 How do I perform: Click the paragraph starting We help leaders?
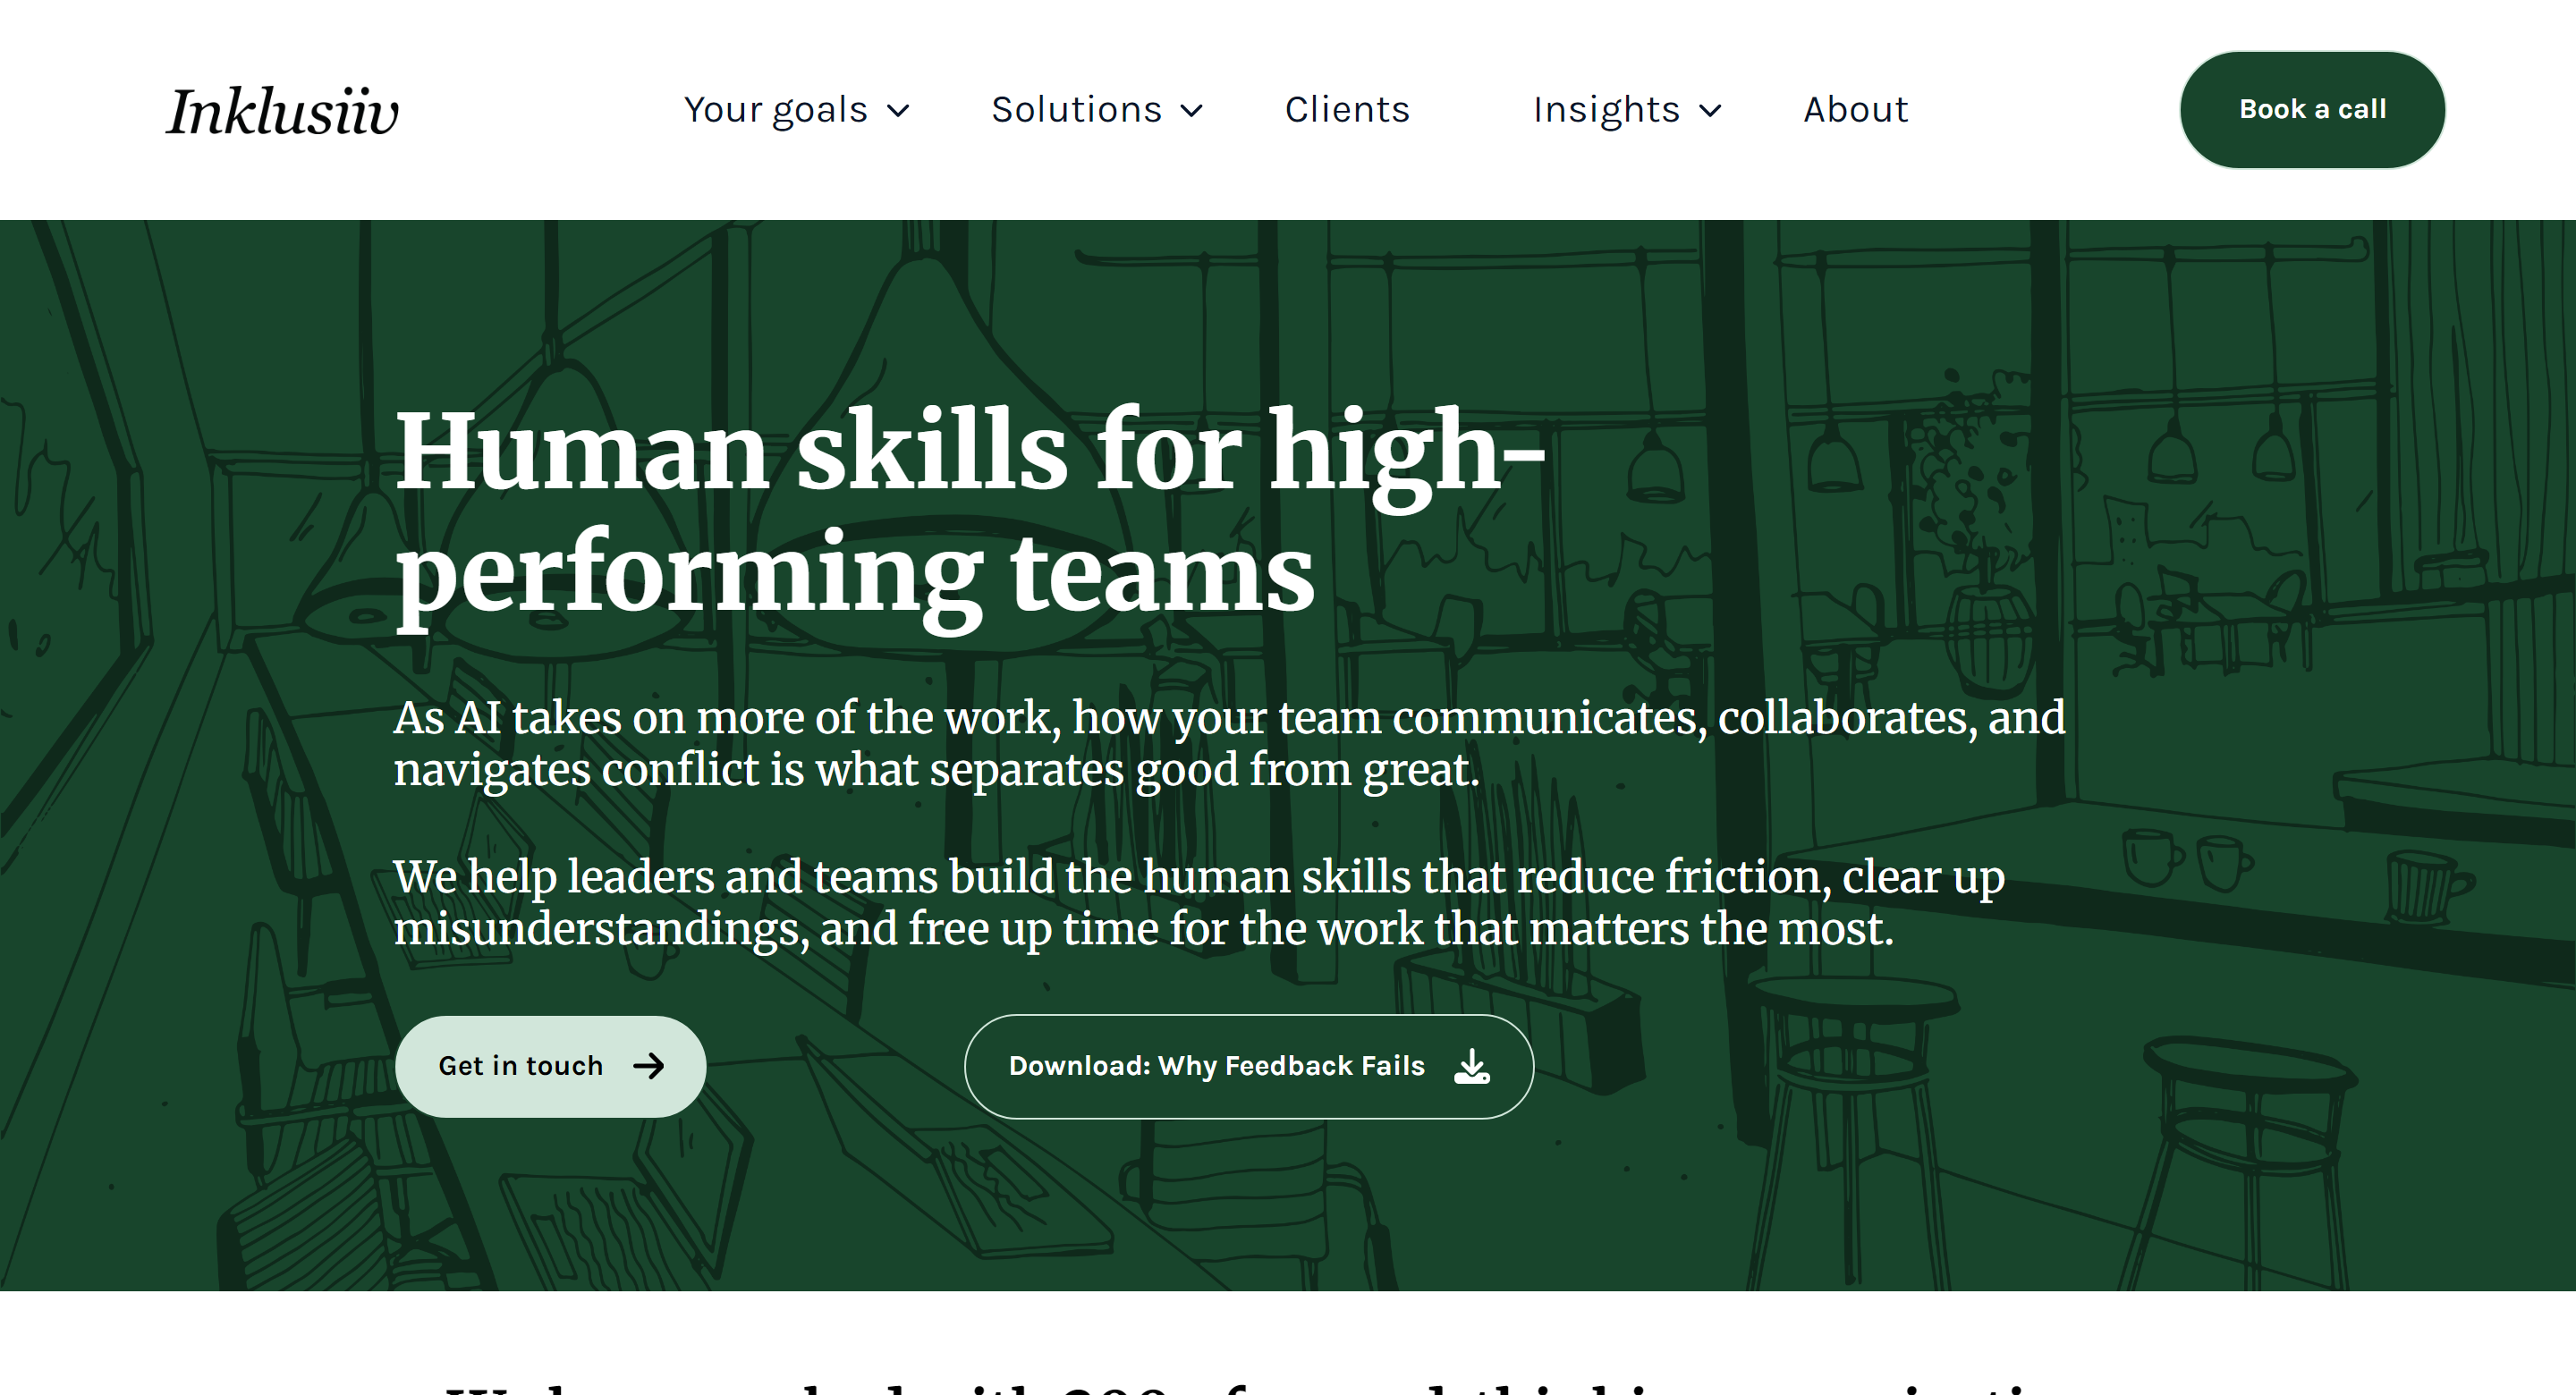pyautogui.click(x=1199, y=902)
